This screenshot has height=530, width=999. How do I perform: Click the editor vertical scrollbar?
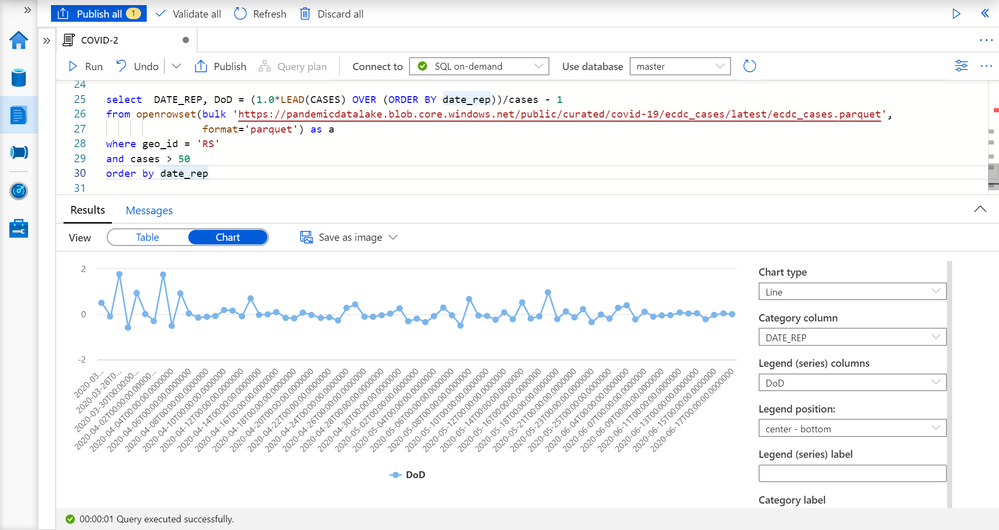[x=993, y=173]
